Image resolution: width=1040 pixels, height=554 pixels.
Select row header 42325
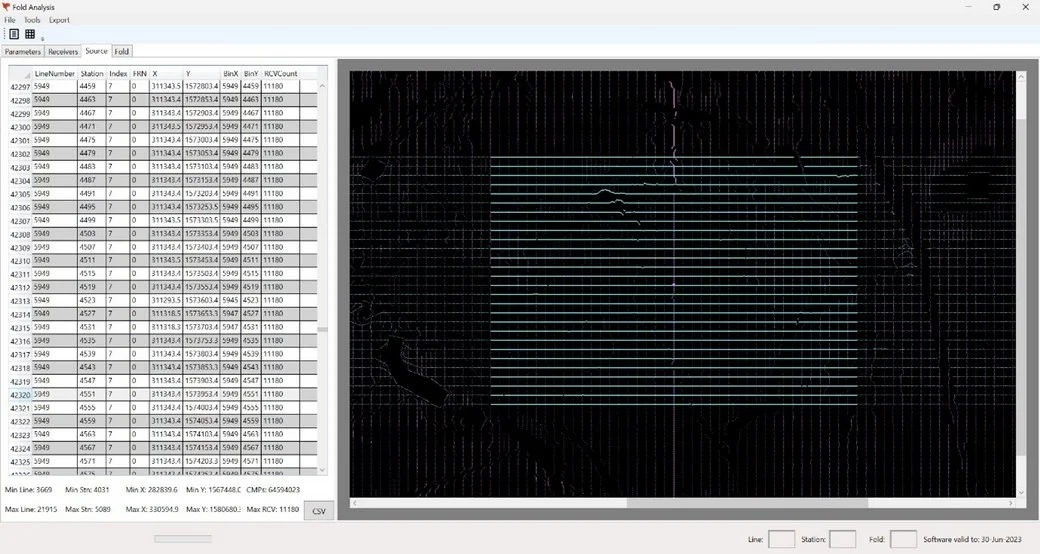20,461
